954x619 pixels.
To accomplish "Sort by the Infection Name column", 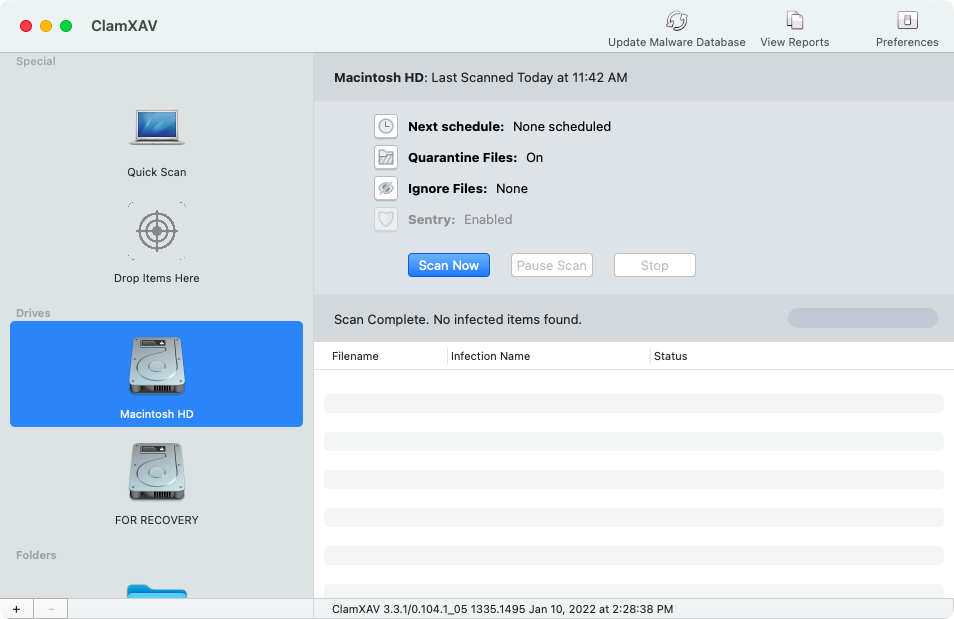I will coord(491,356).
